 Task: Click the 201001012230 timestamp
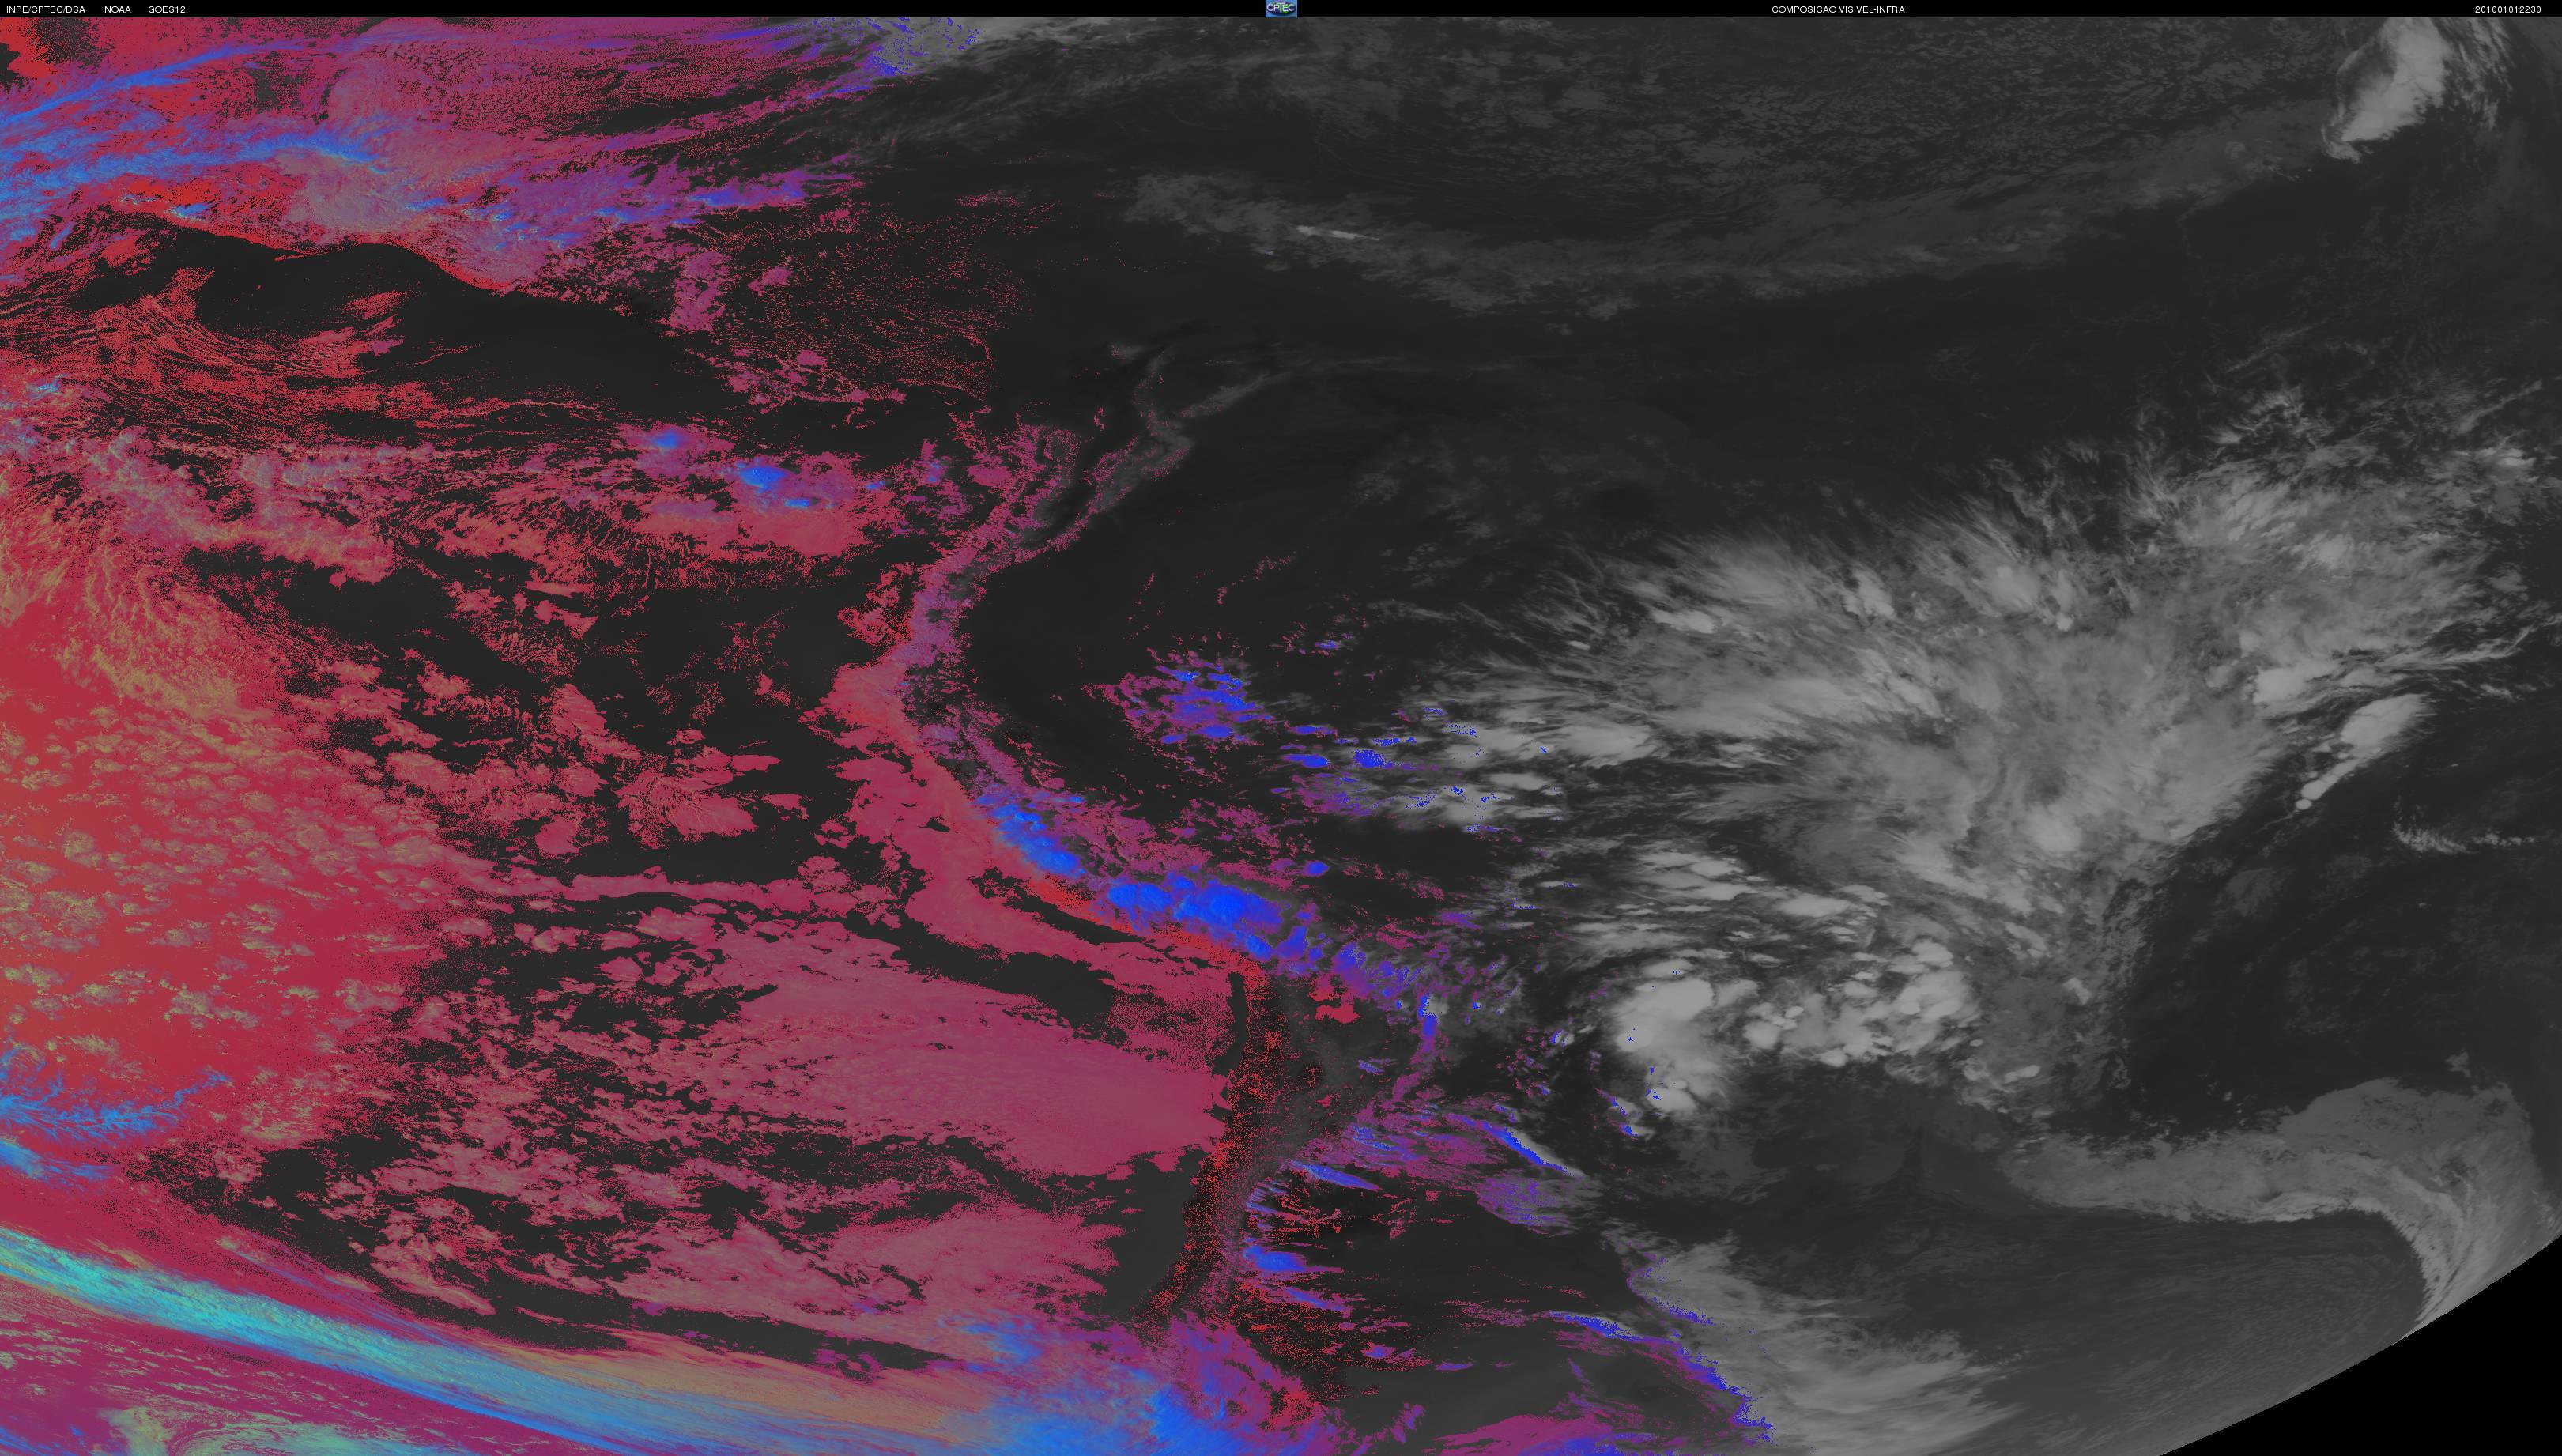click(2508, 9)
